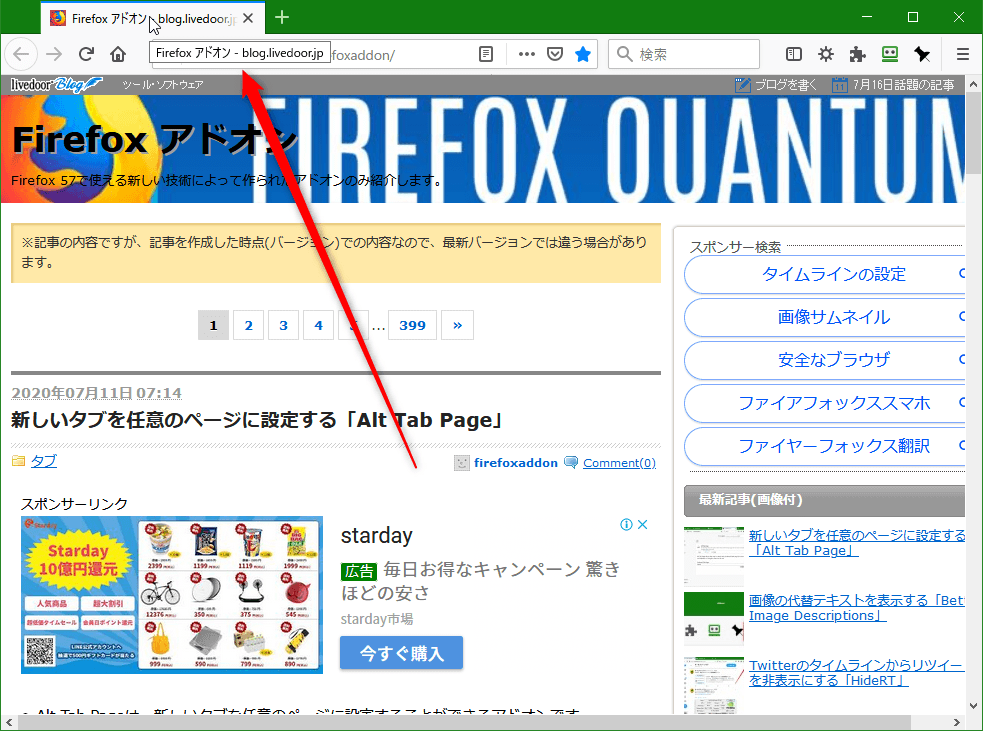Close the Firefox アドオン tab
983x731 pixels.
(x=248, y=18)
